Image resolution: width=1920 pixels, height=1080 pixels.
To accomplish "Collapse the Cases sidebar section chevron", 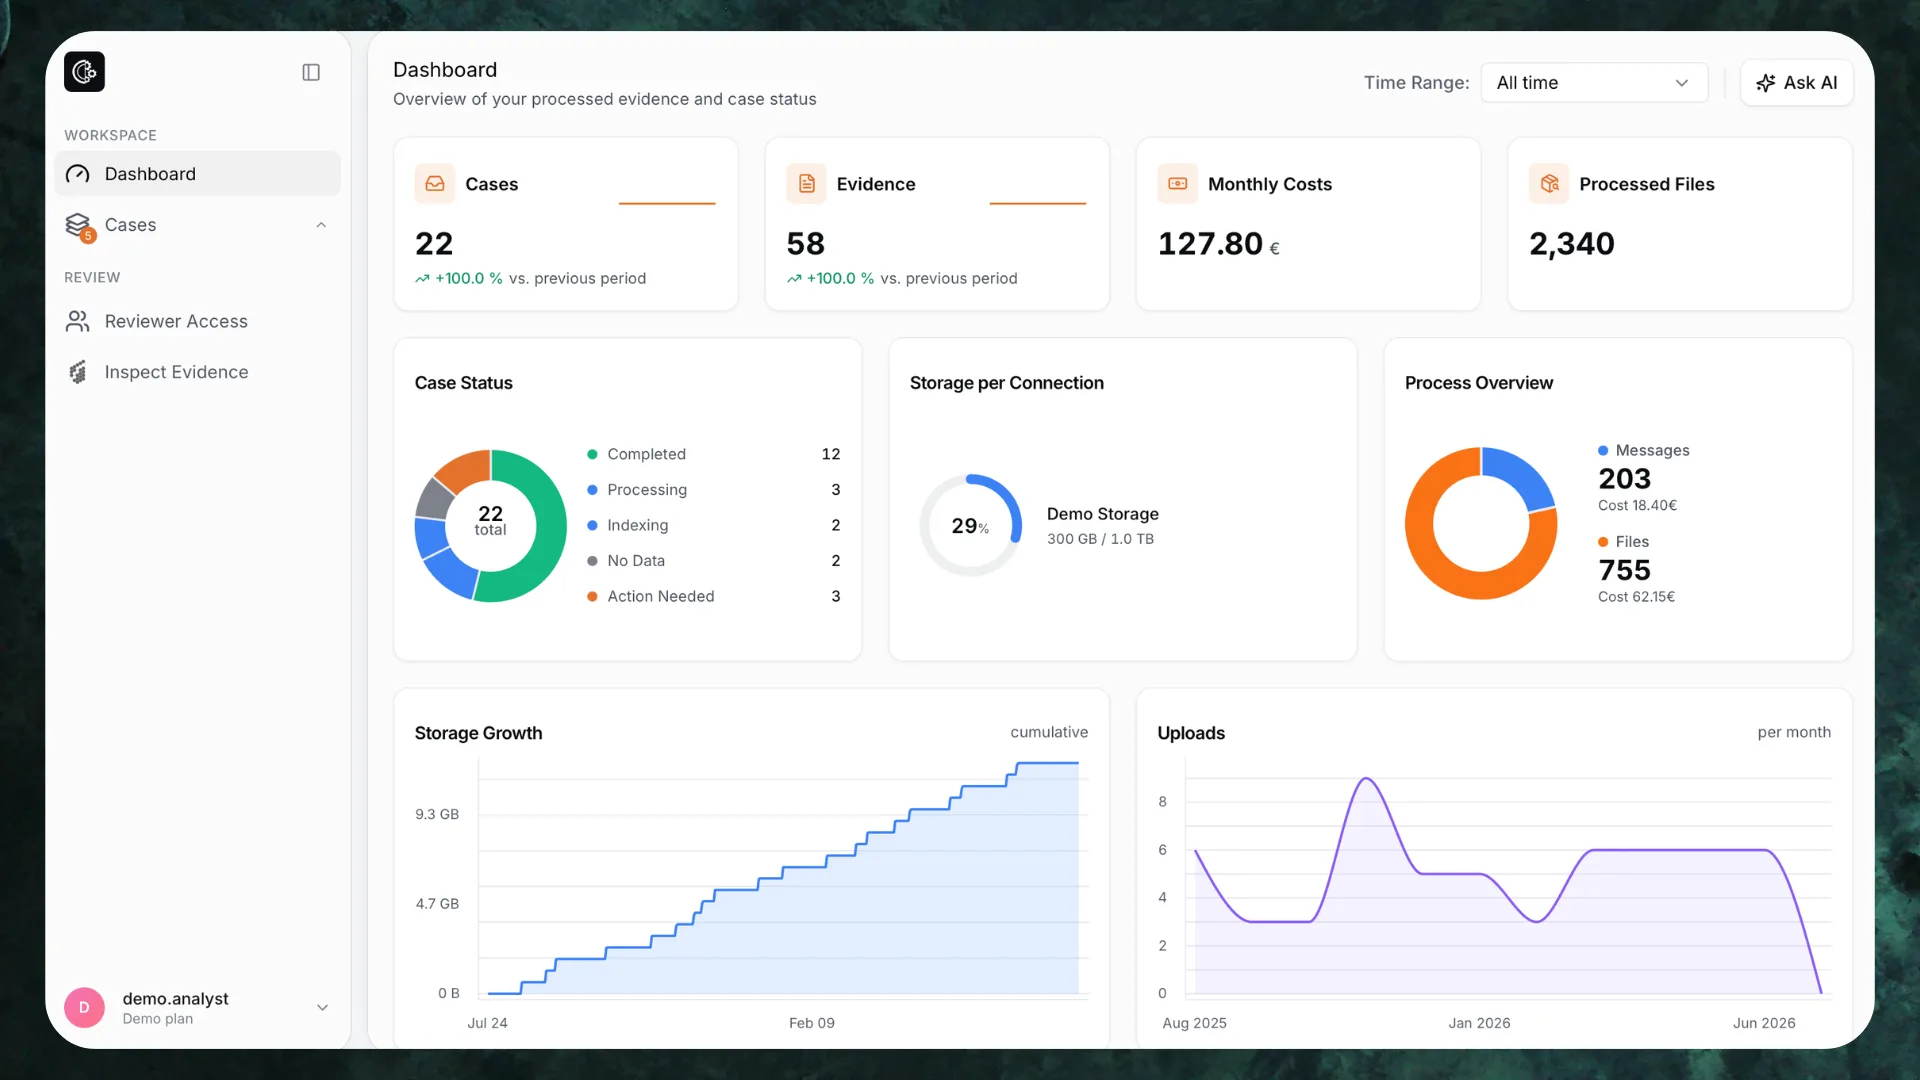I will point(321,225).
